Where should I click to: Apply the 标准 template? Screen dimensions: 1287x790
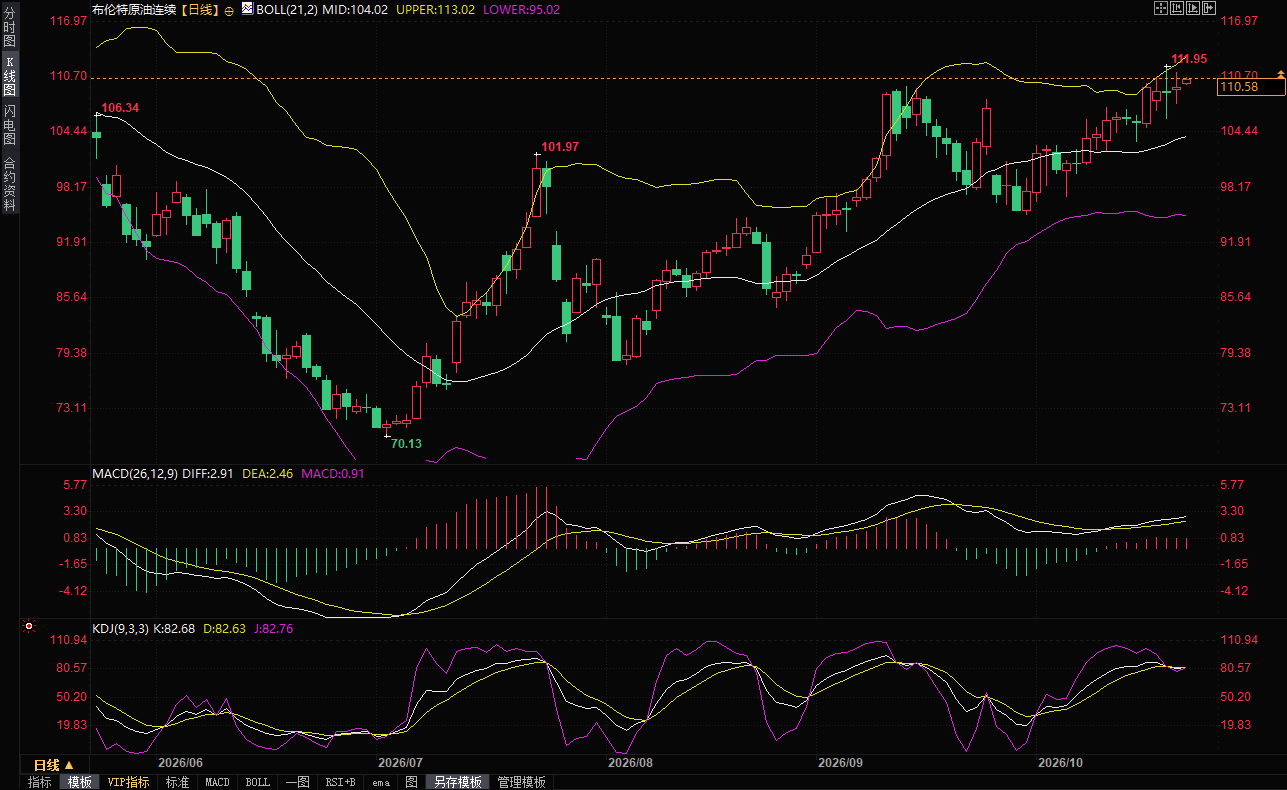pos(178,782)
